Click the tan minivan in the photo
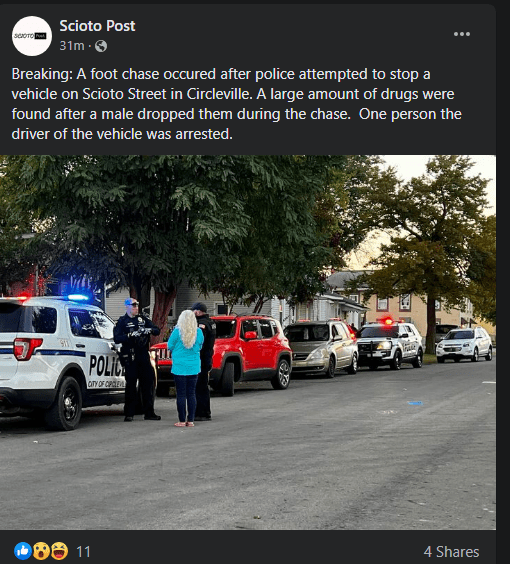The width and height of the screenshot is (510, 564). tap(321, 348)
